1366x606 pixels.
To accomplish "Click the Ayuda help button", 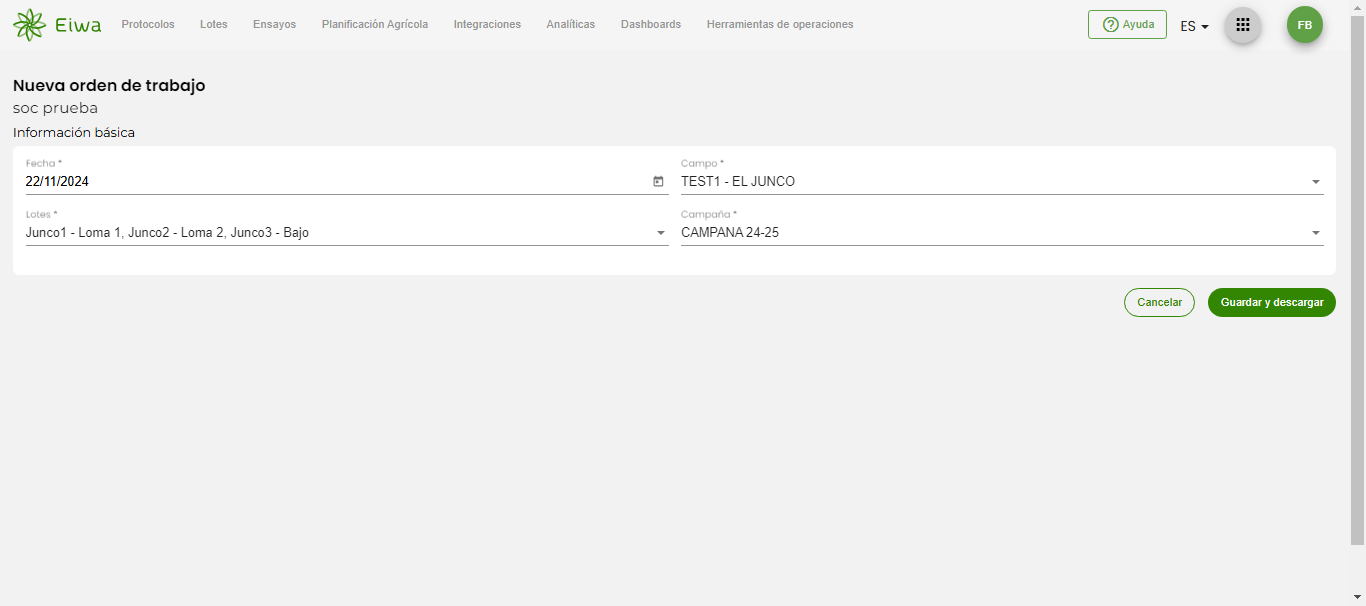I will click(x=1127, y=25).
